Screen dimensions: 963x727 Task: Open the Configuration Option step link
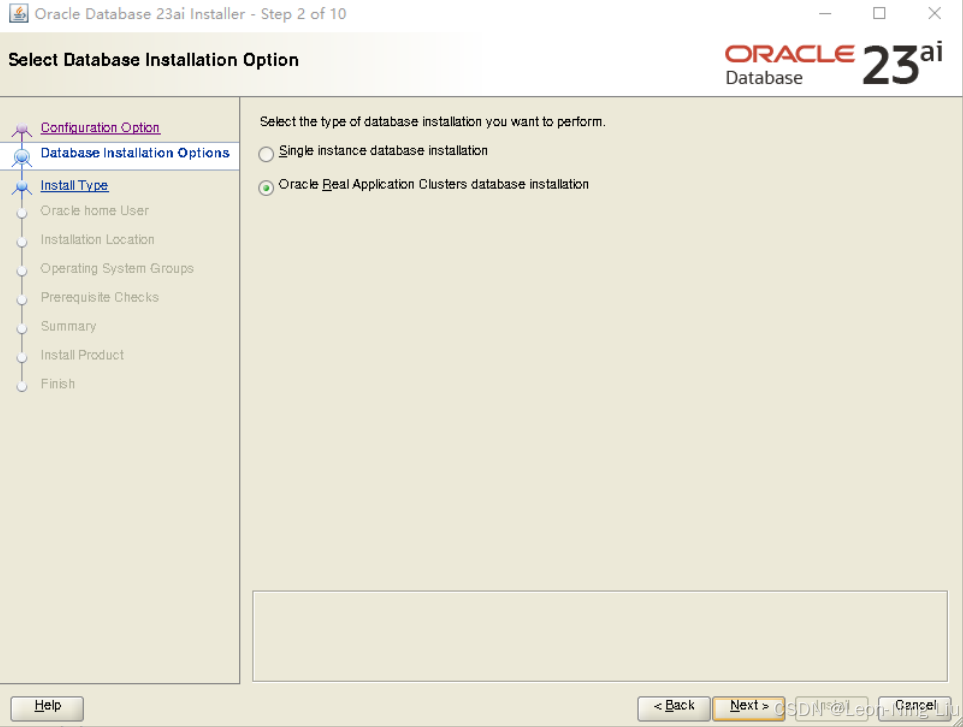coord(100,128)
